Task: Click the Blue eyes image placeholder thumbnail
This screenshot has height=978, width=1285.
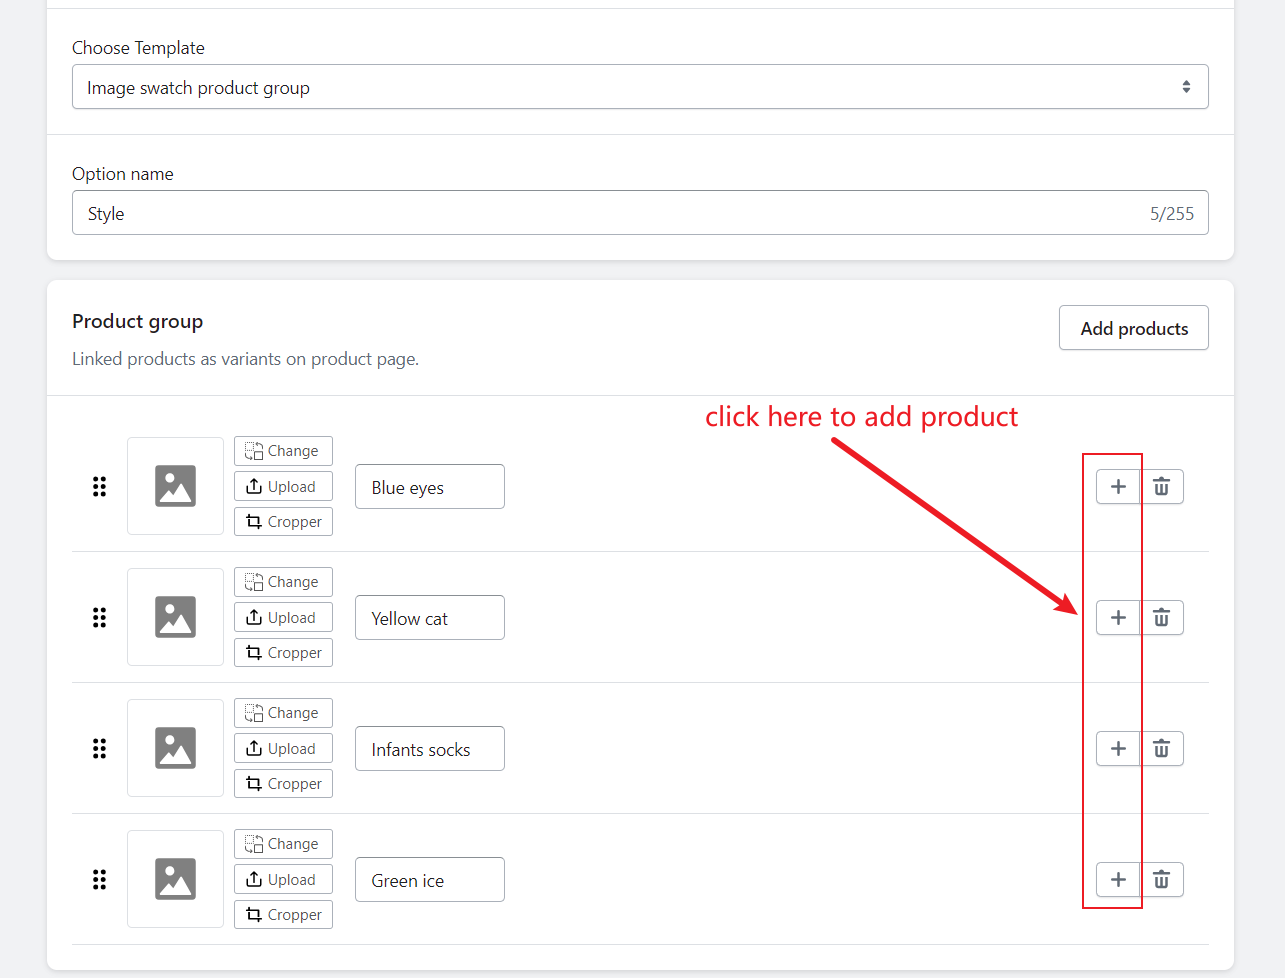Action: [175, 486]
